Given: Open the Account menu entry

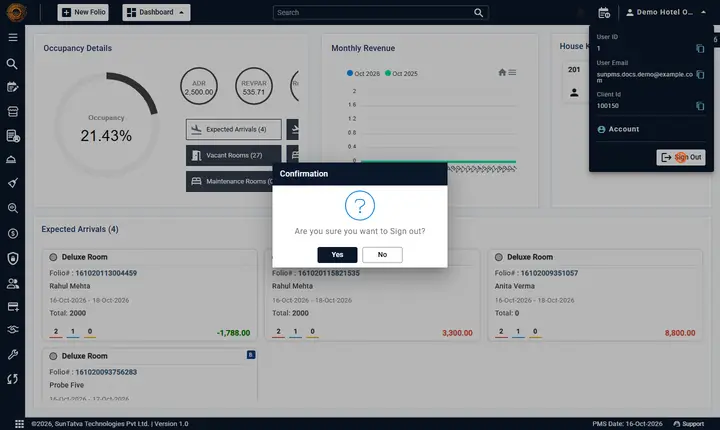Looking at the screenshot, I should 618,129.
